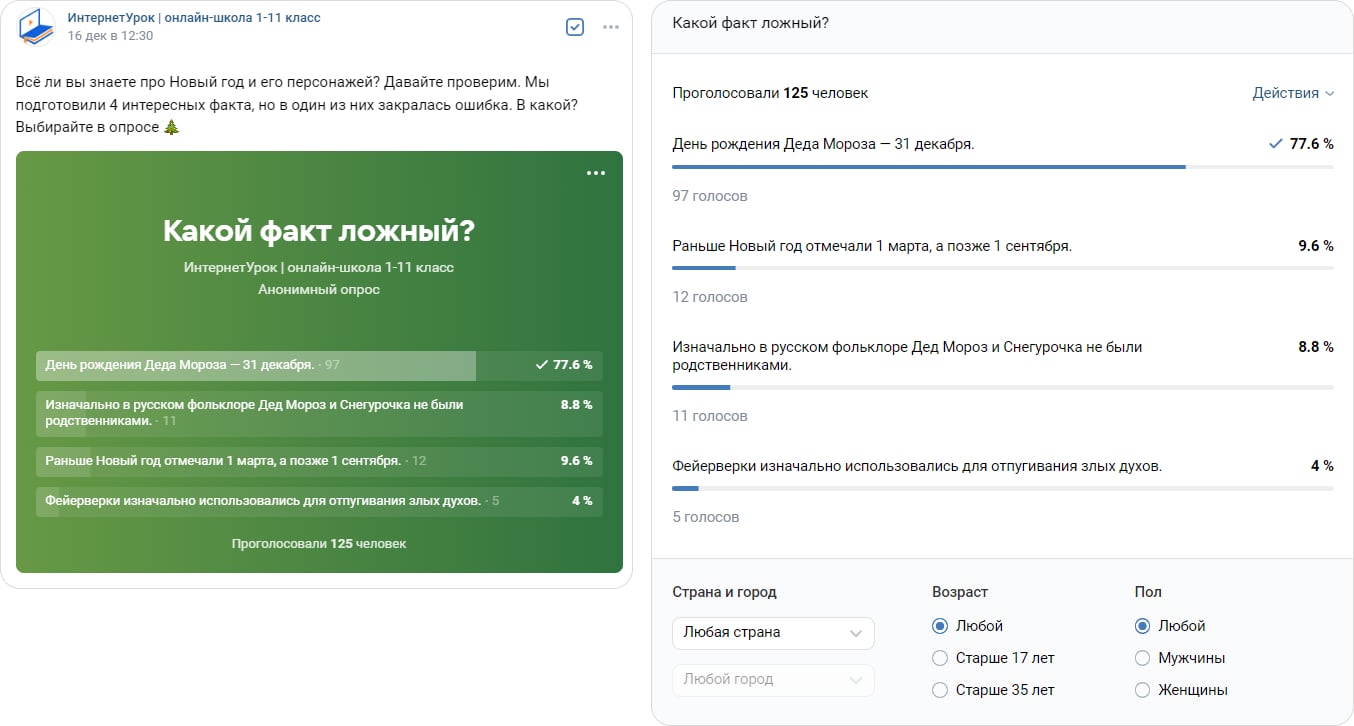Expand the «Действия» actions menu
The width and height of the screenshot is (1354, 726).
pos(1293,92)
